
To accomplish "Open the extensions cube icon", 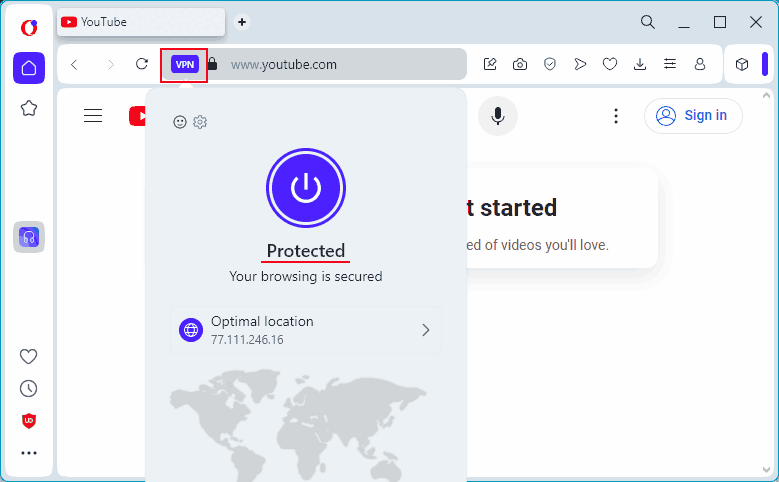I will (742, 64).
